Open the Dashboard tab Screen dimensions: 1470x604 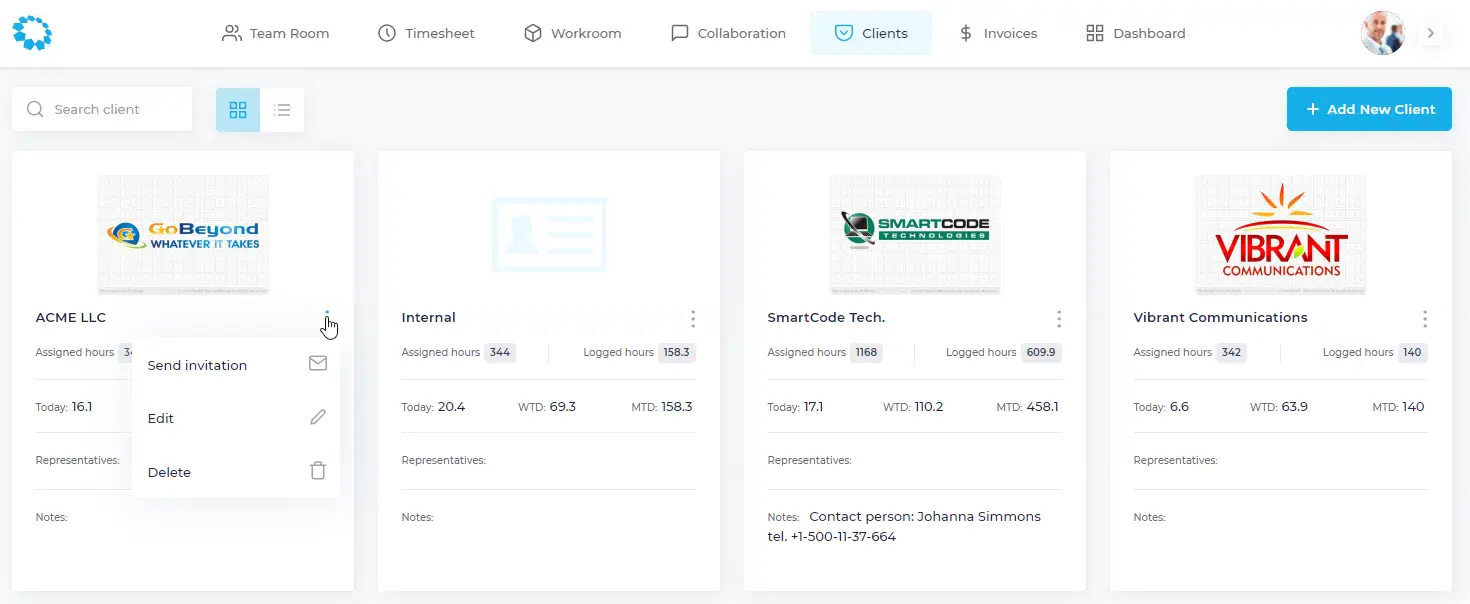(1136, 33)
